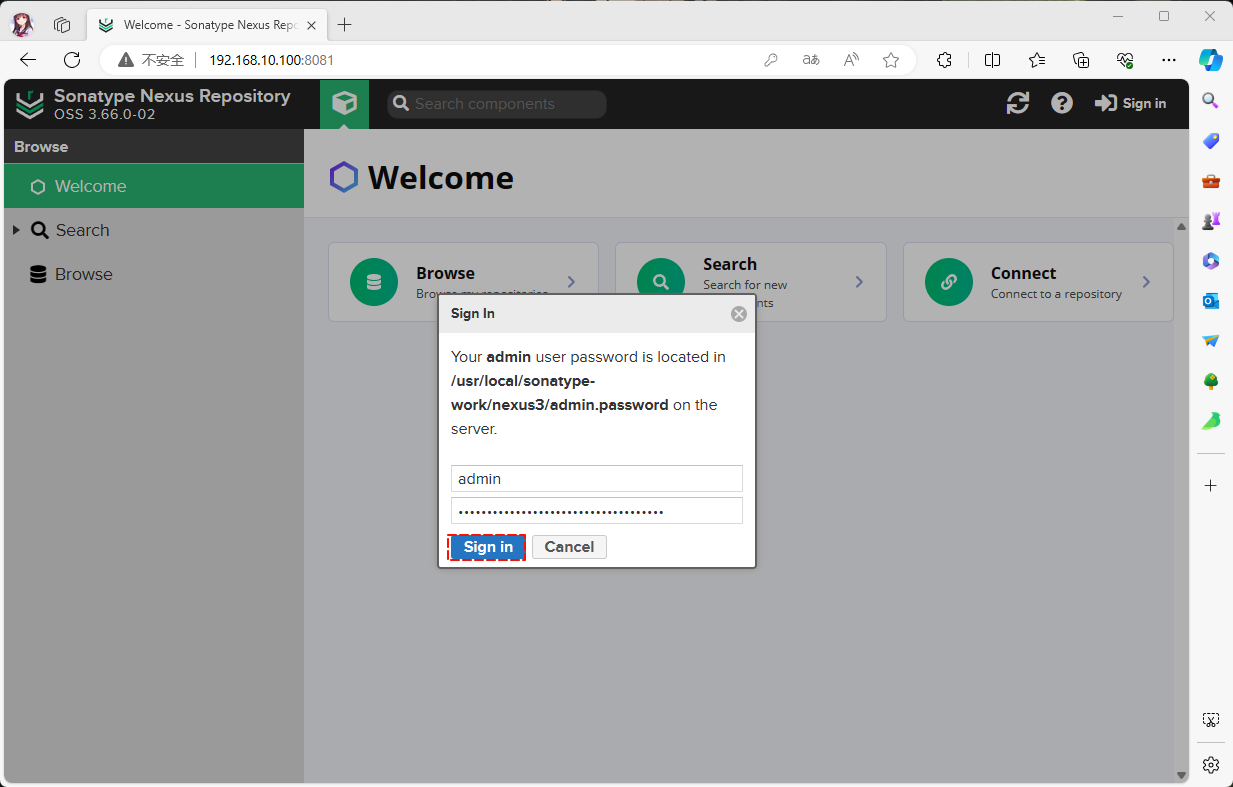The height and width of the screenshot is (787, 1233).
Task: Click the refresh icon in Nexus header
Action: point(1018,103)
